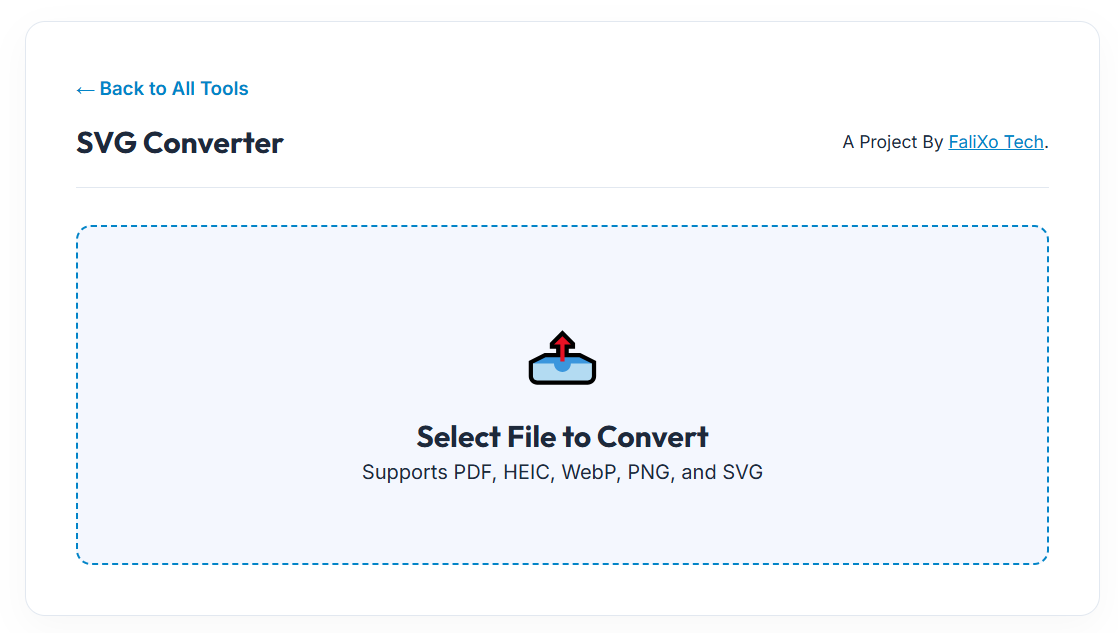The width and height of the screenshot is (1118, 633).
Task: Click "PDF" in the supported formats text
Action: pos(474,472)
